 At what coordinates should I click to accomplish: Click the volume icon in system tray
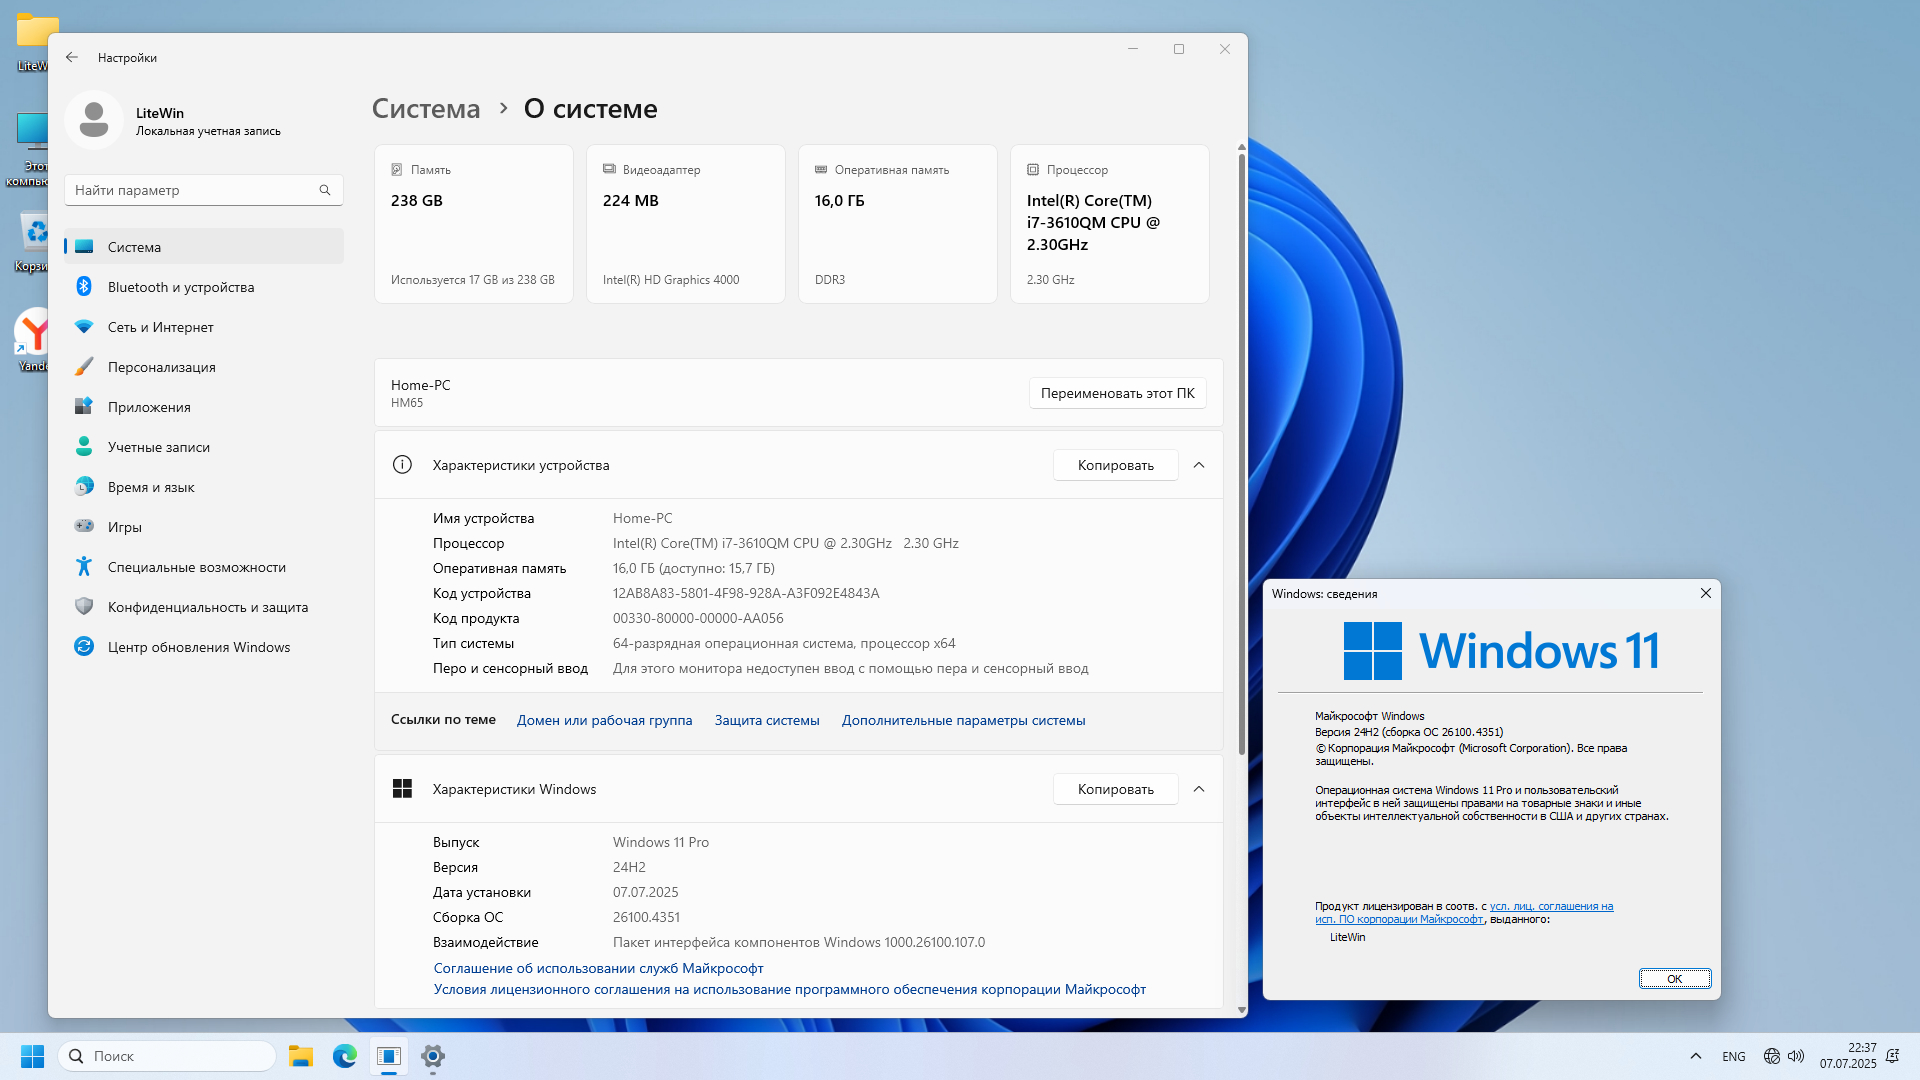(x=1796, y=1056)
